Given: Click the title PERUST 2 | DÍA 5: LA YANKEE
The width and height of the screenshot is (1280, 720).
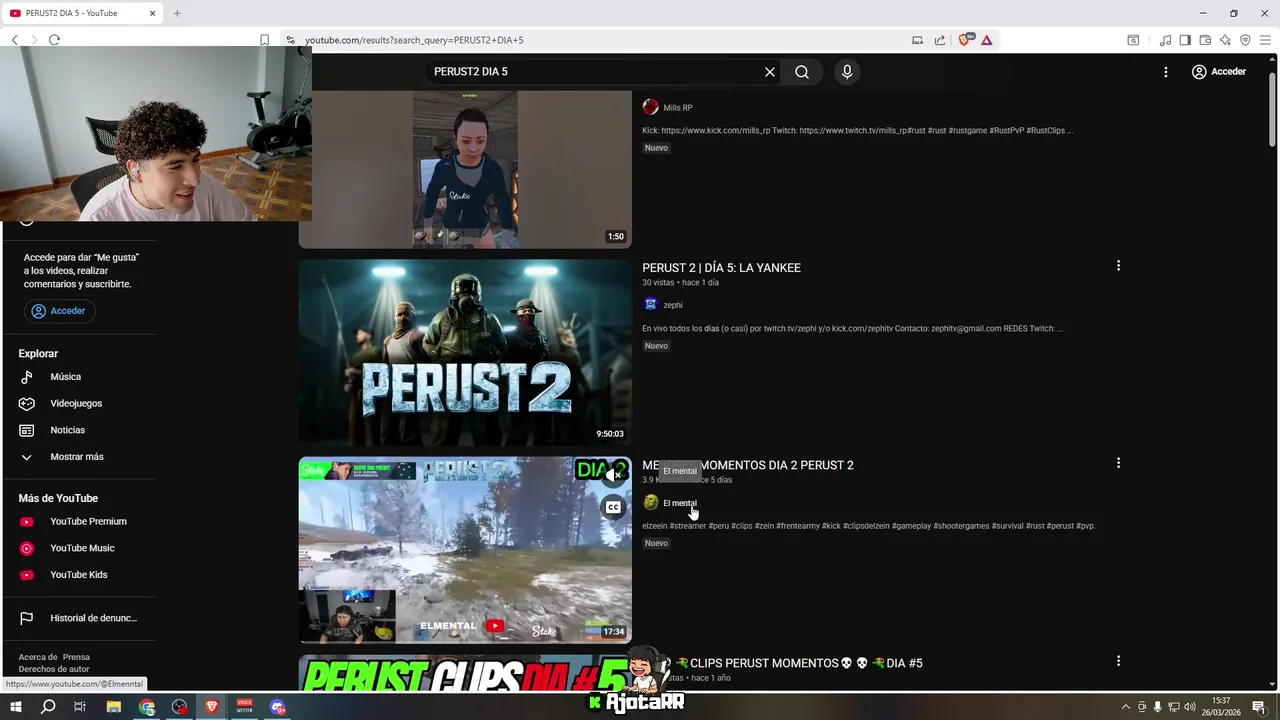Looking at the screenshot, I should tap(721, 268).
